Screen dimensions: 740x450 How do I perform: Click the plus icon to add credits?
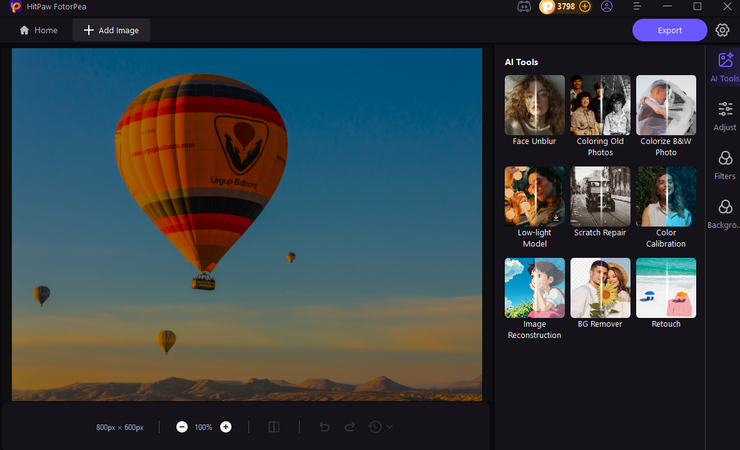click(x=585, y=7)
